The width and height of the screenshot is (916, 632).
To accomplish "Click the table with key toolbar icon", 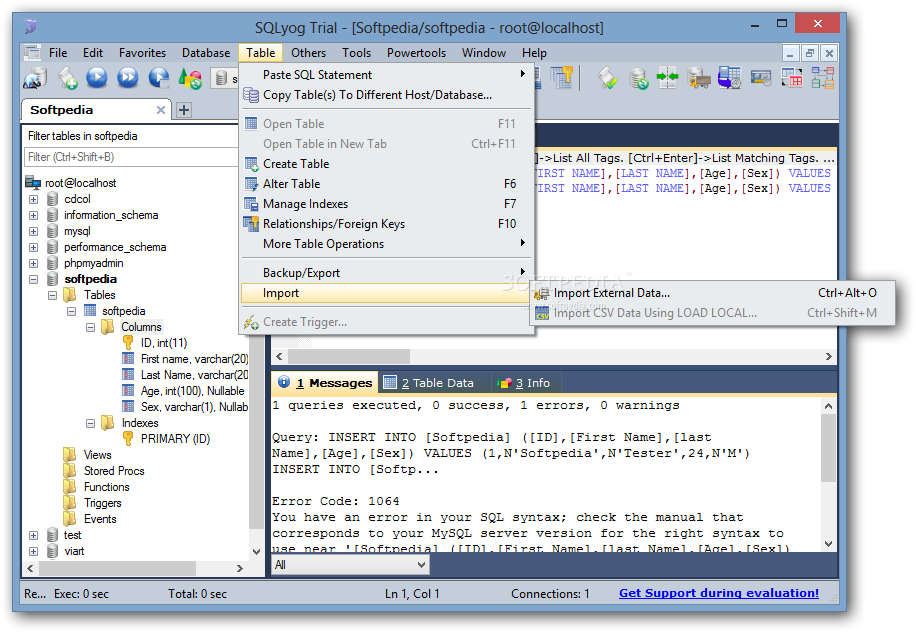I will coord(561,78).
